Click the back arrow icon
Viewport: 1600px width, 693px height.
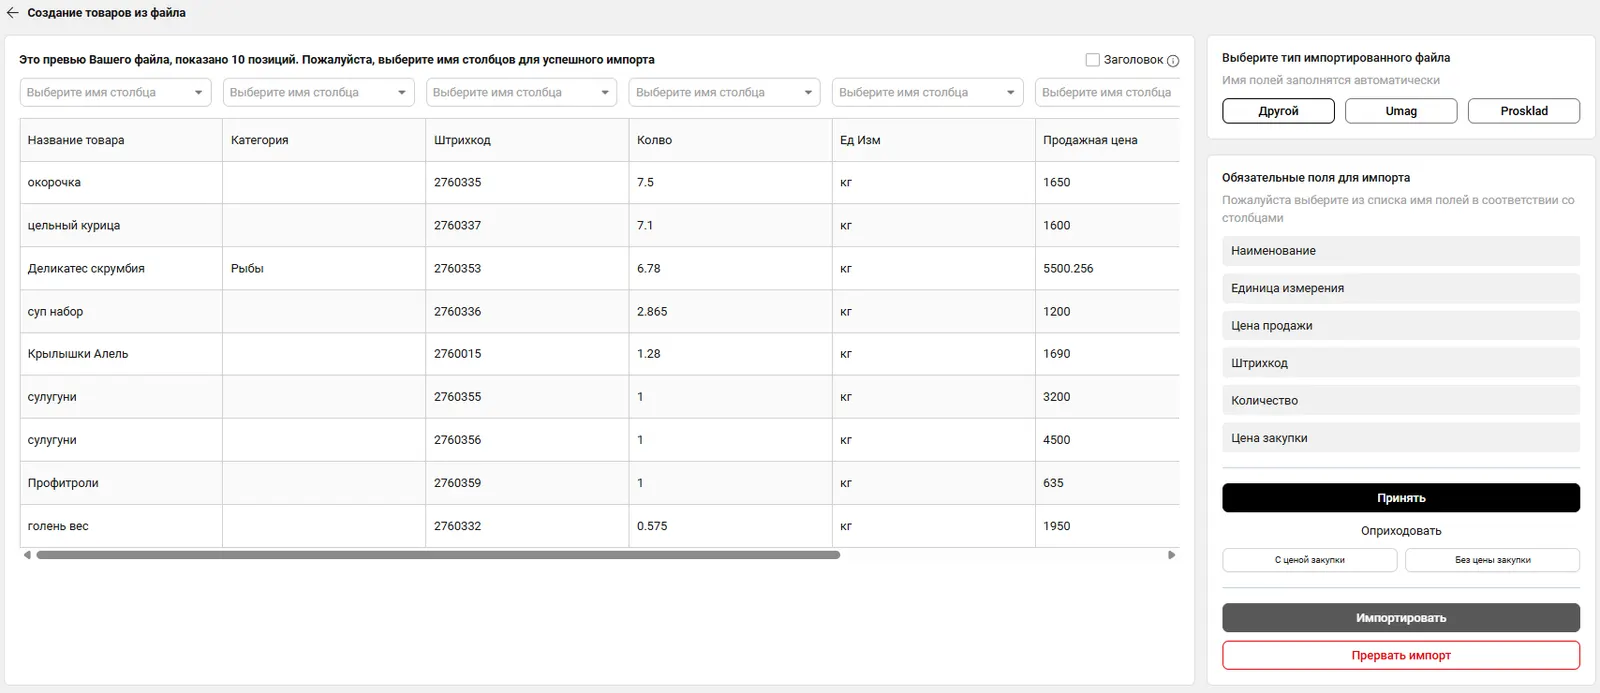coord(13,13)
